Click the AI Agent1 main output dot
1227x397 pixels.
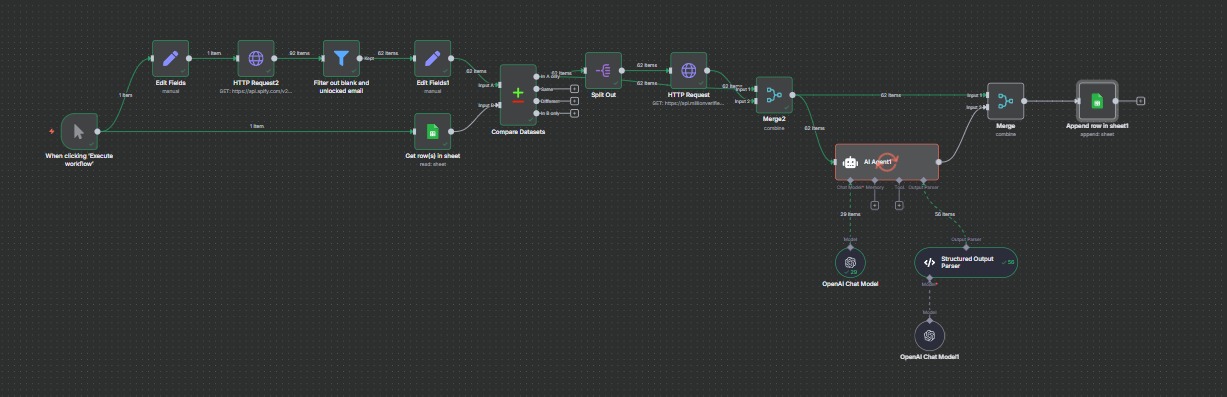[939, 162]
